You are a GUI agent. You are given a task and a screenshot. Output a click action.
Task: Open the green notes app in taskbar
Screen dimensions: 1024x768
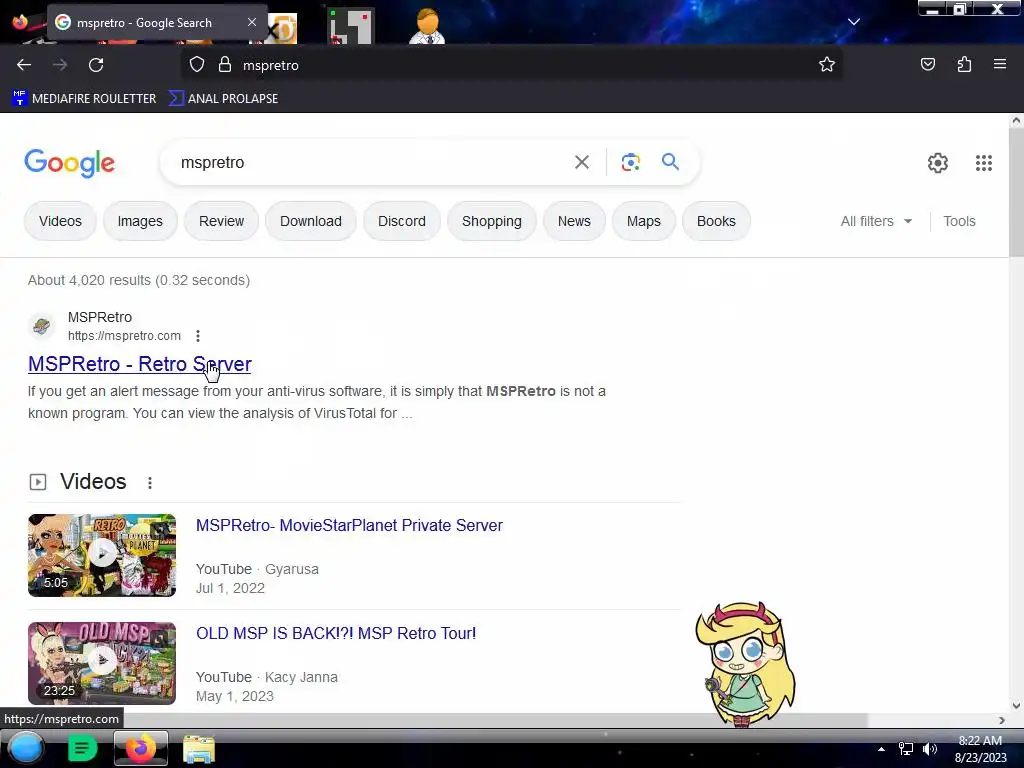tap(82, 748)
